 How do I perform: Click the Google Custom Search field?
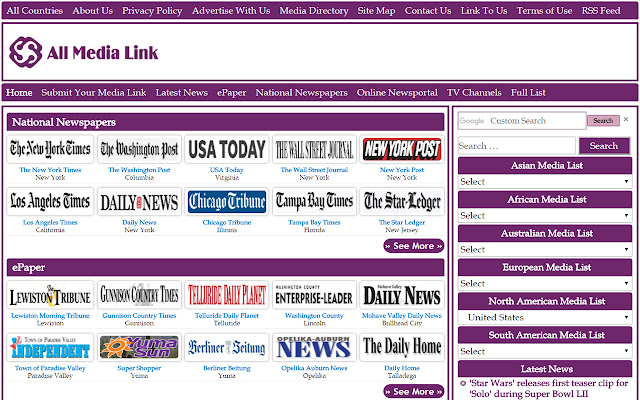[x=522, y=121]
